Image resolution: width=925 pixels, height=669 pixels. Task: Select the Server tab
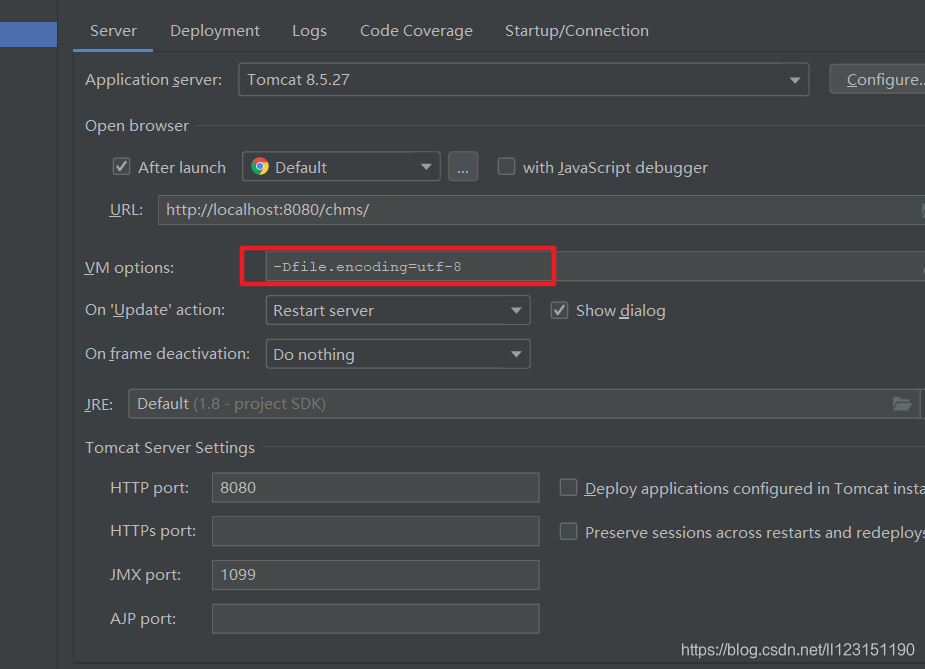(113, 31)
